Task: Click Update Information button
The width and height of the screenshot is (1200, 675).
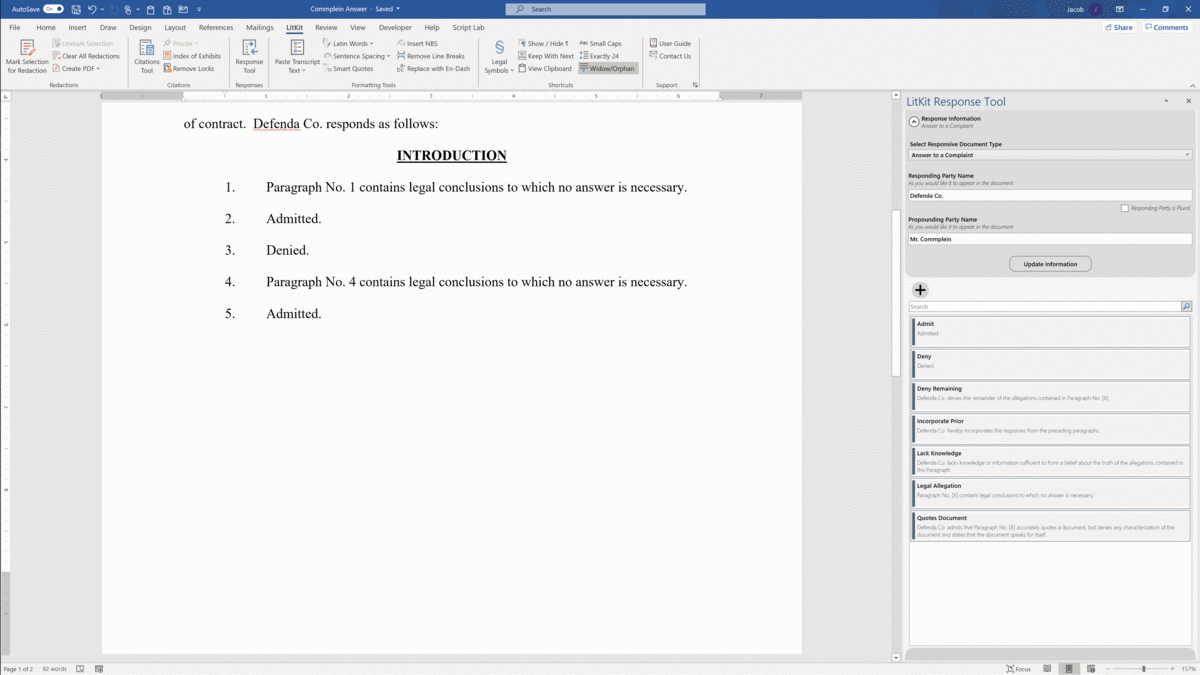Action: click(1050, 264)
